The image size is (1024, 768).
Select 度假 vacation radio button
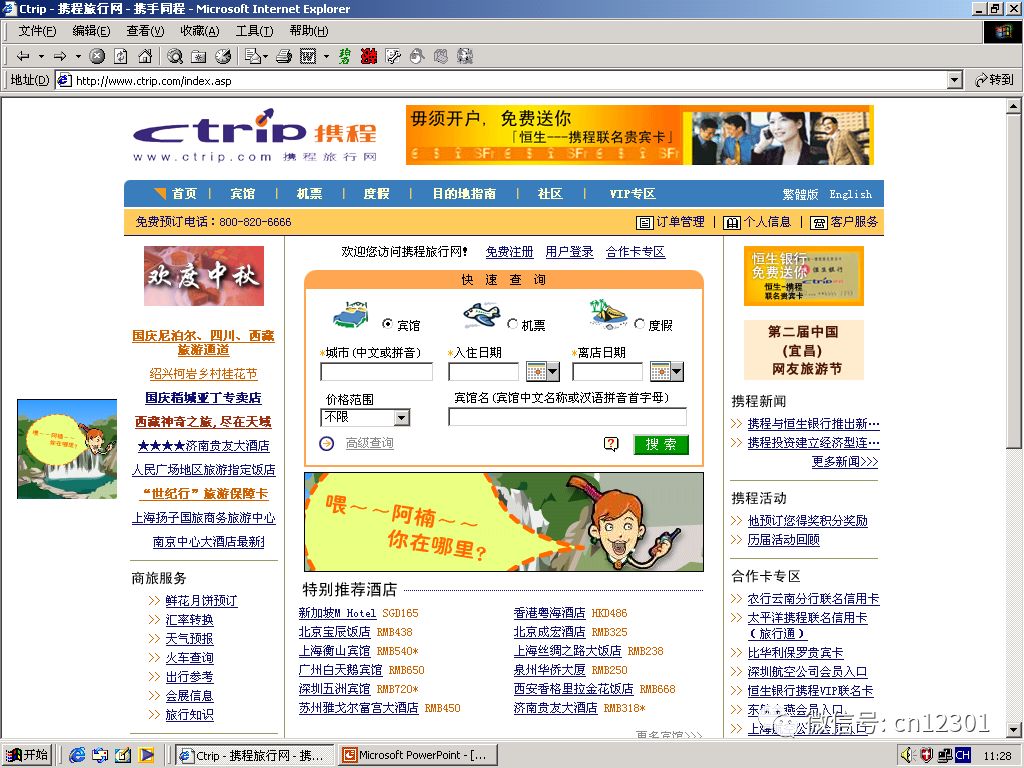click(639, 324)
